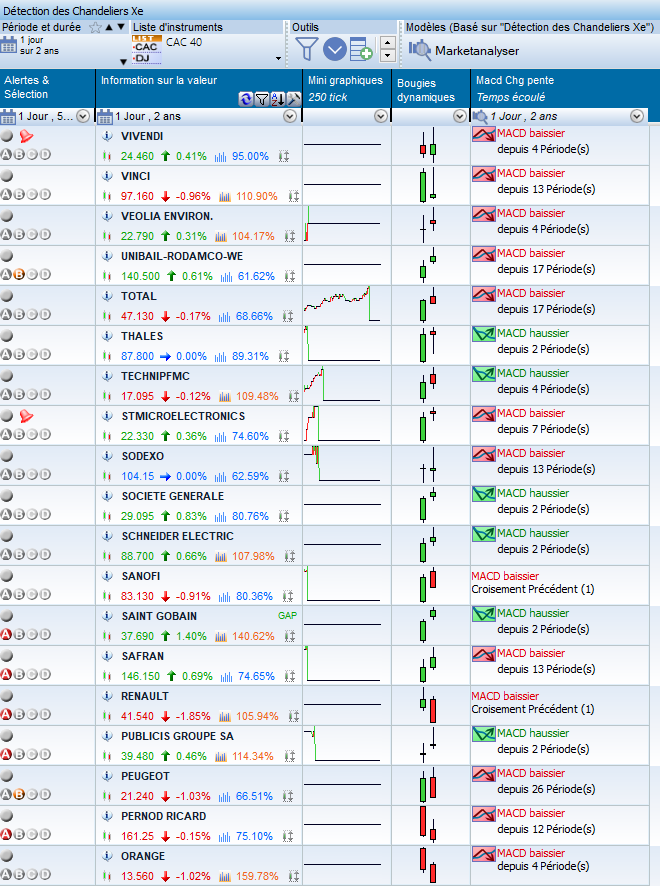Toggle the grey selection circle for SODEXO
This screenshot has width=660, height=891.
pos(7,456)
